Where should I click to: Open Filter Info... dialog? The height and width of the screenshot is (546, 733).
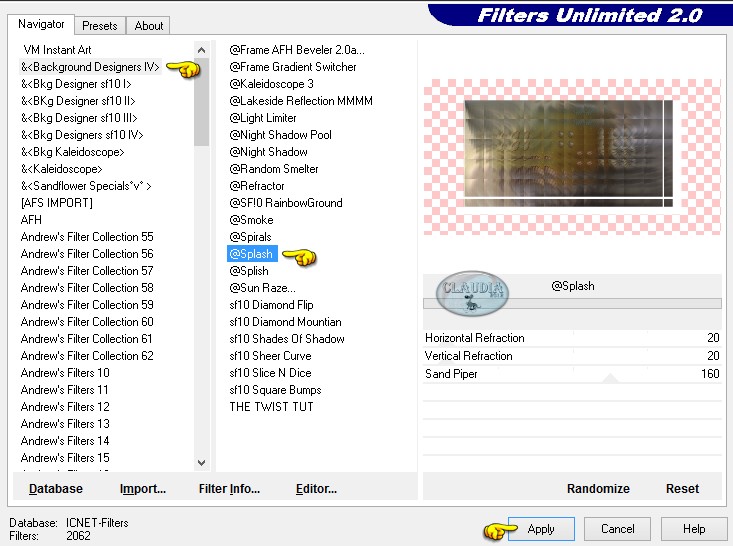pos(229,489)
